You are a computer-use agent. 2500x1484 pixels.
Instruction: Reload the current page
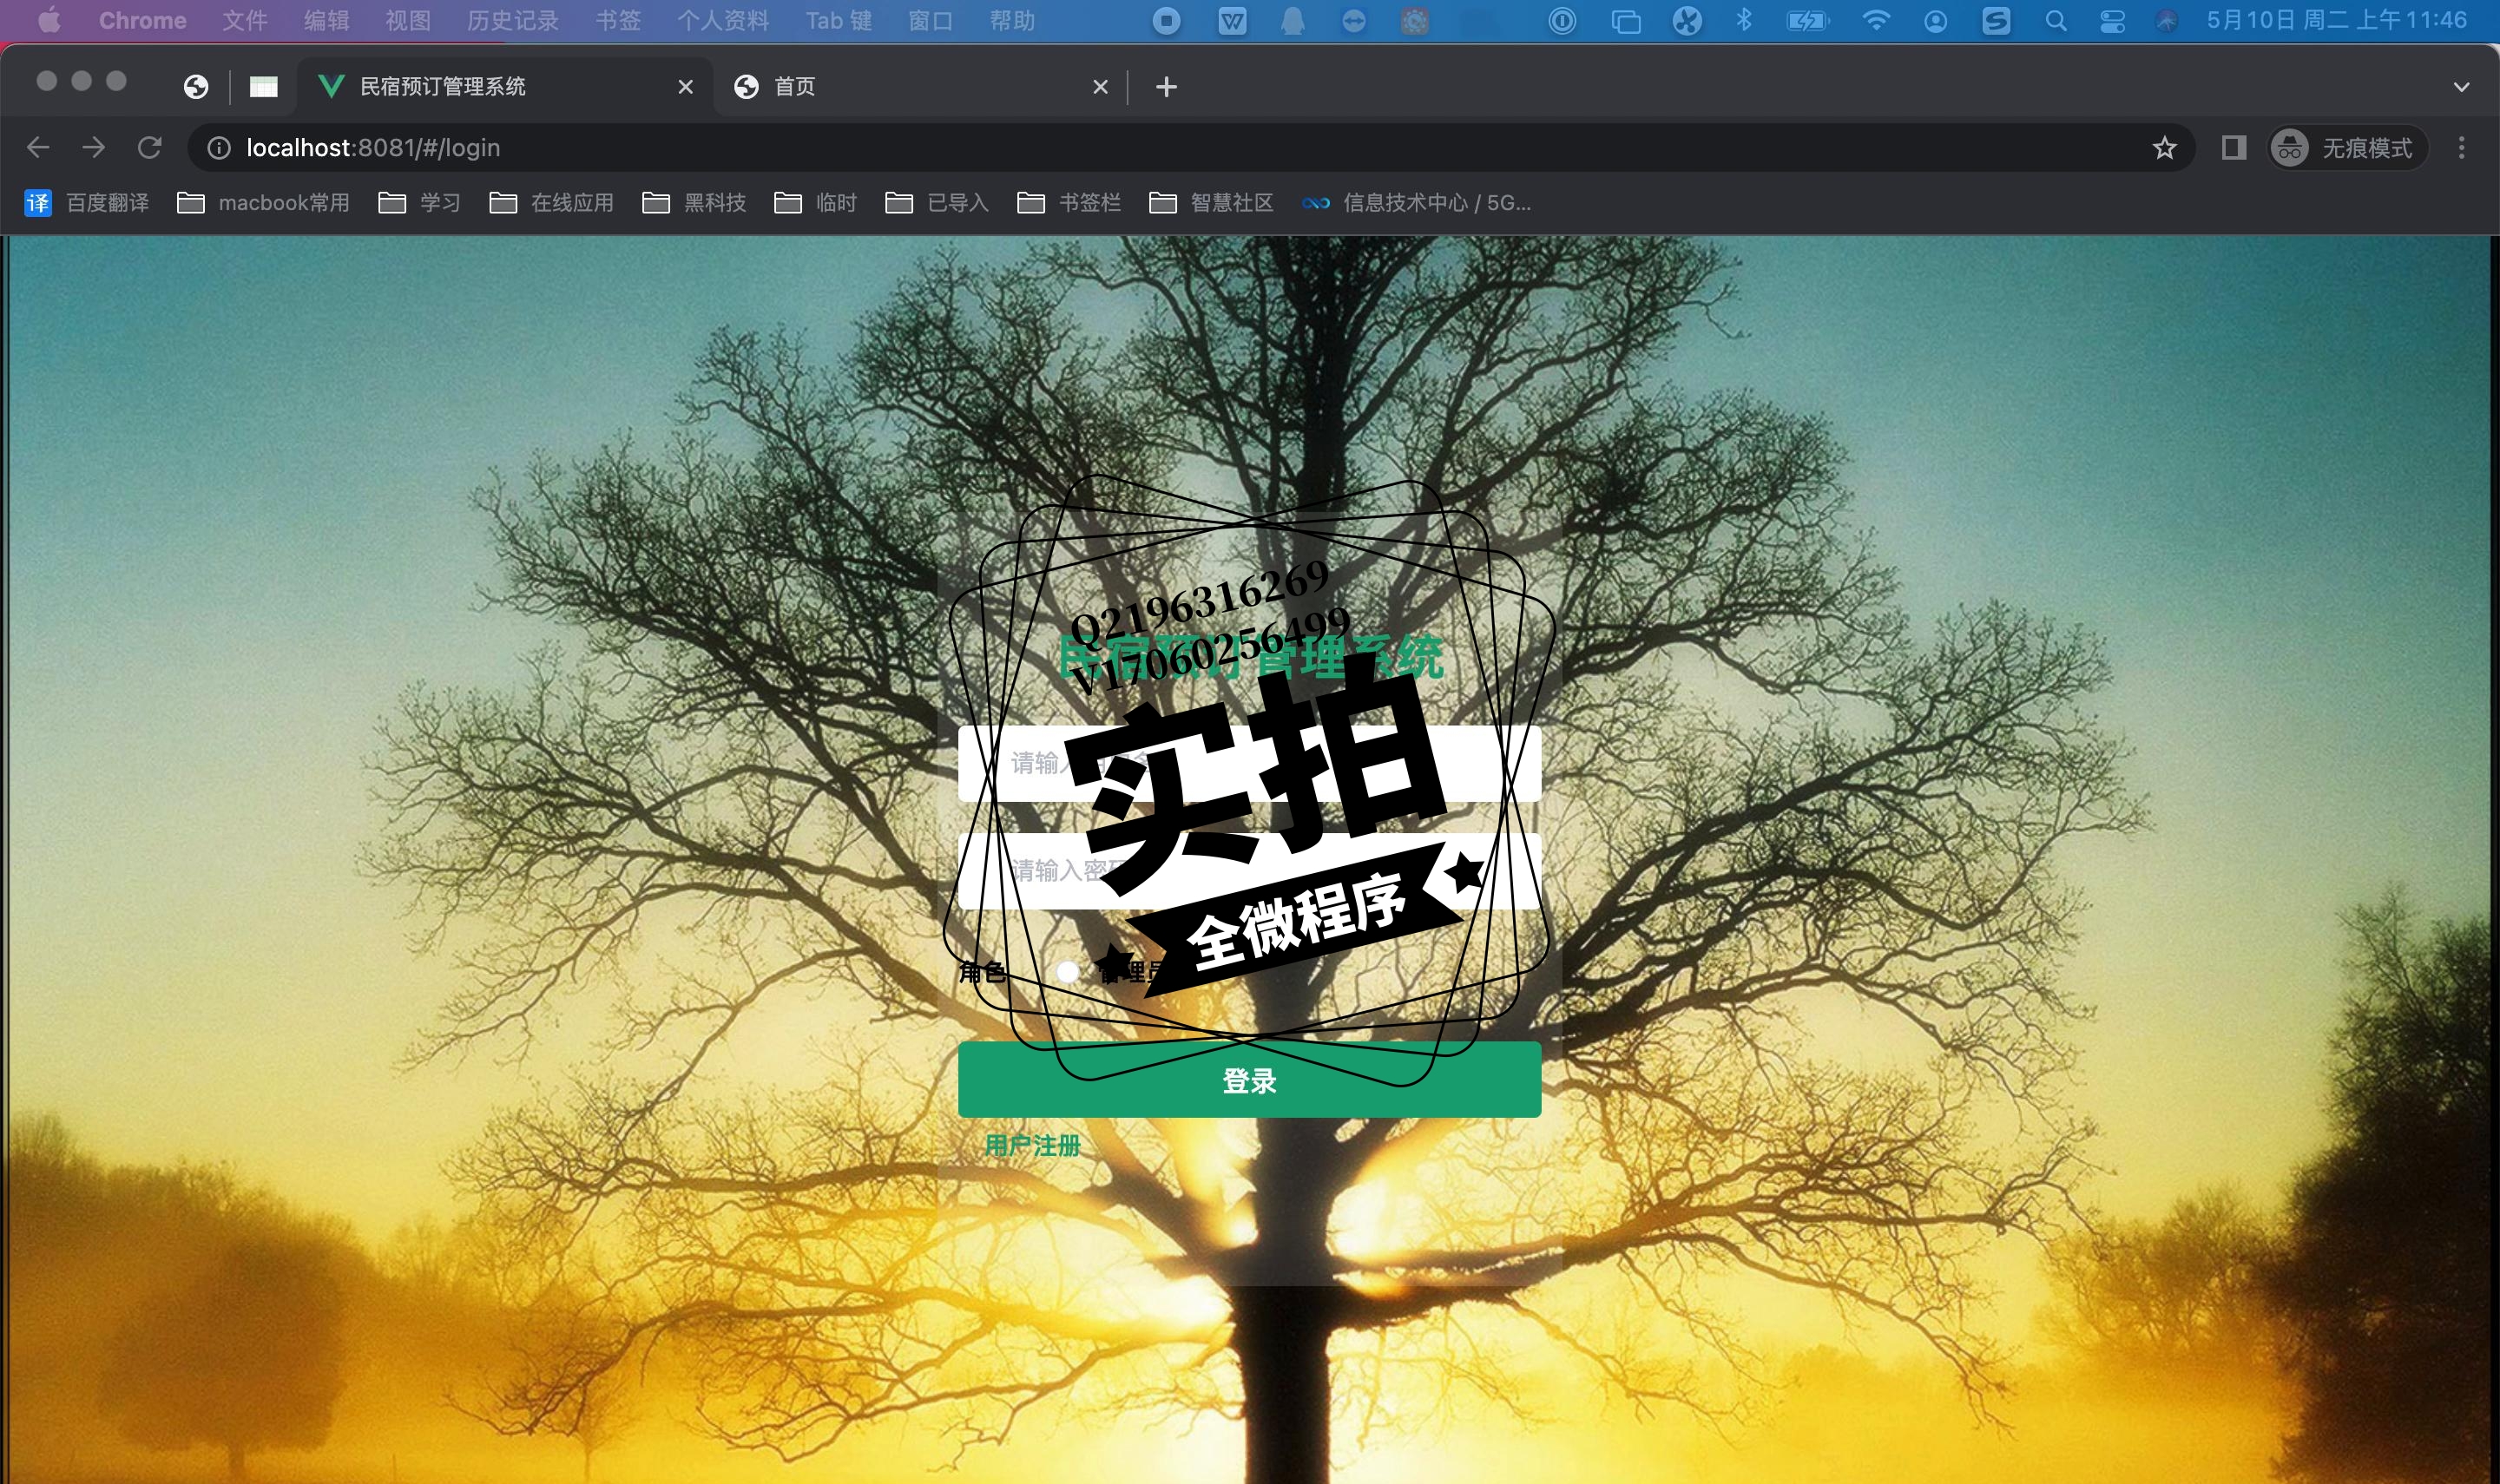click(150, 148)
